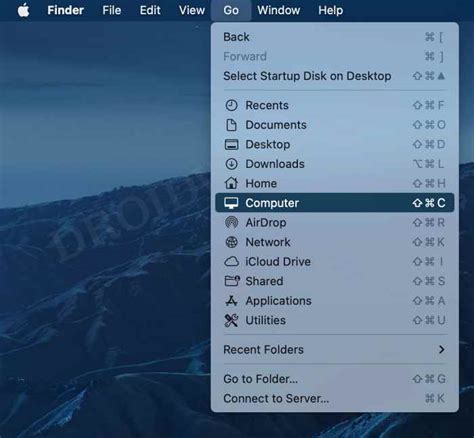Go to Applications

pos(335,301)
